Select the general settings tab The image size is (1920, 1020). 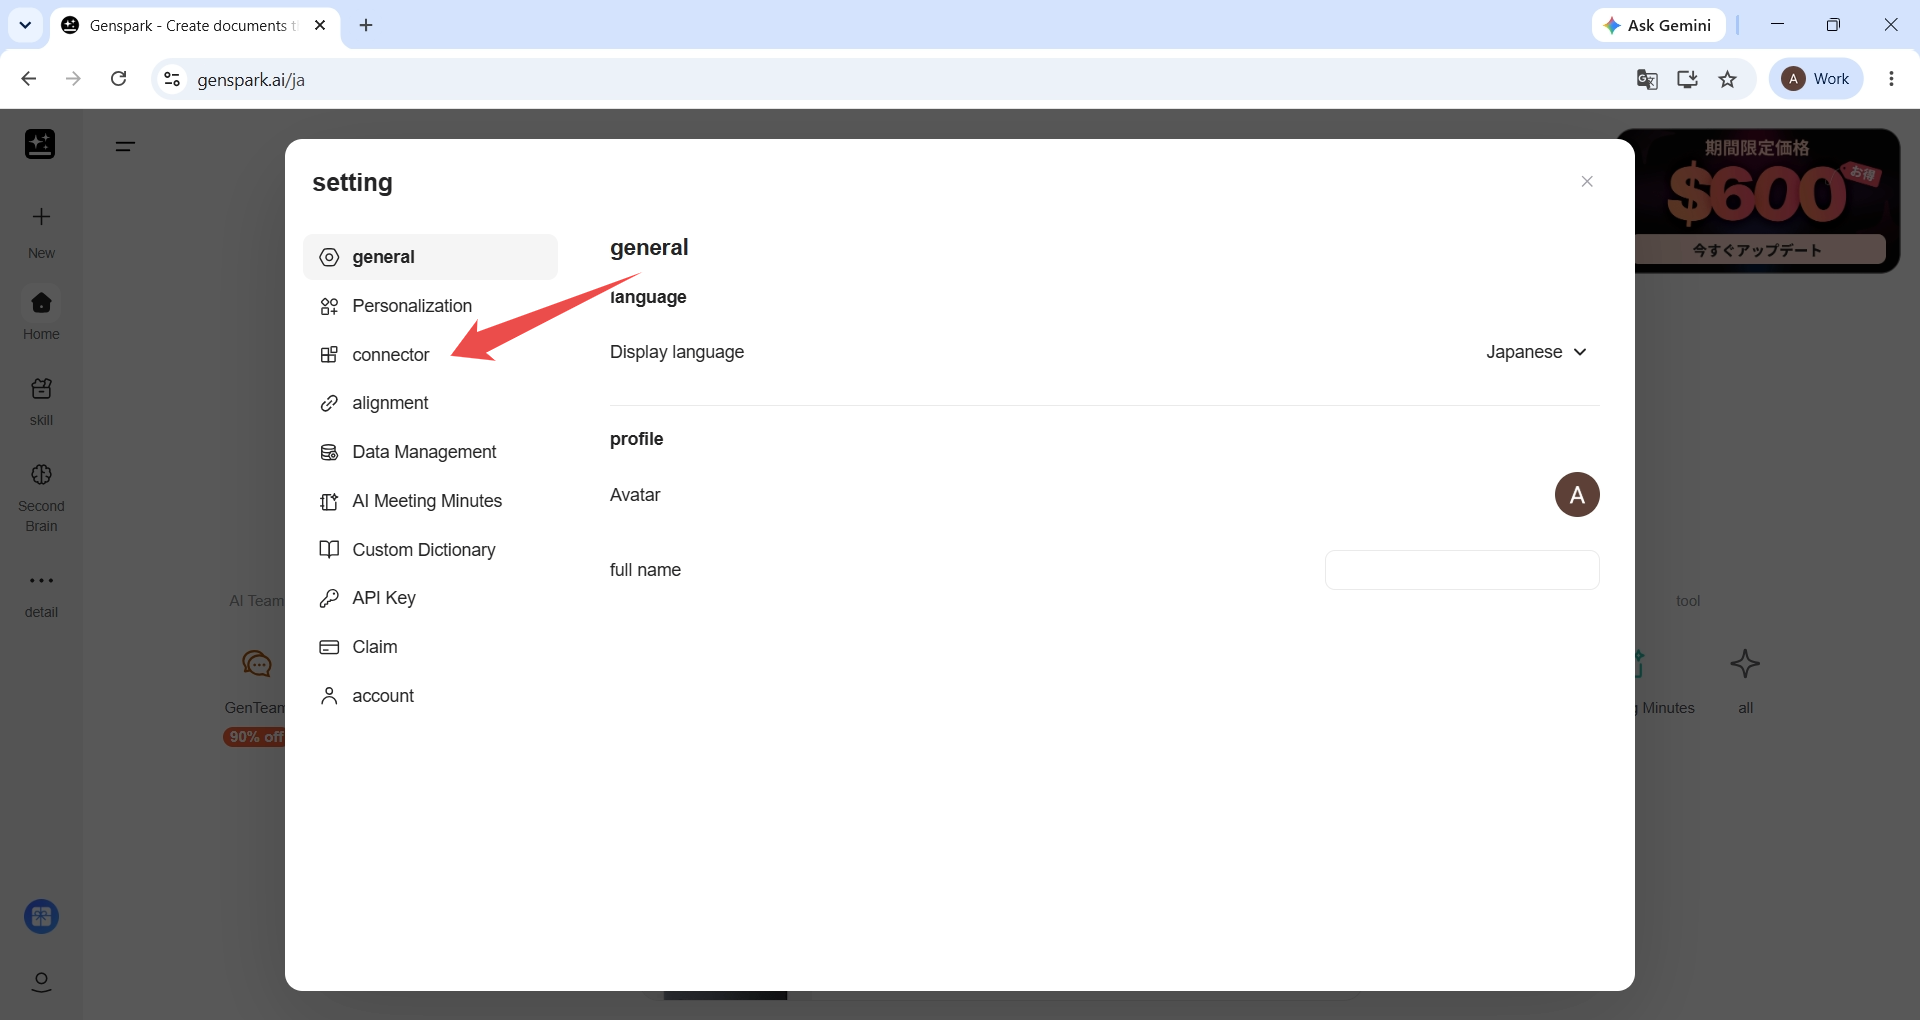(x=430, y=257)
